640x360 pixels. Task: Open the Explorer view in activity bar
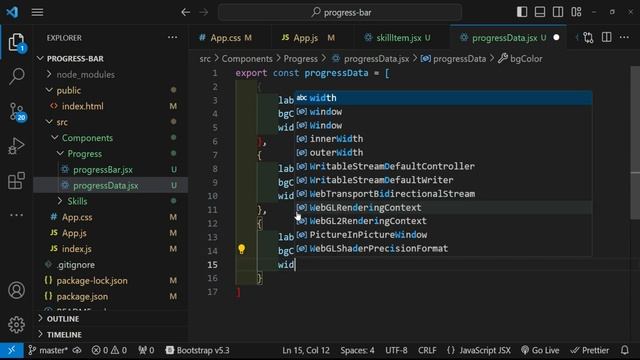16,42
